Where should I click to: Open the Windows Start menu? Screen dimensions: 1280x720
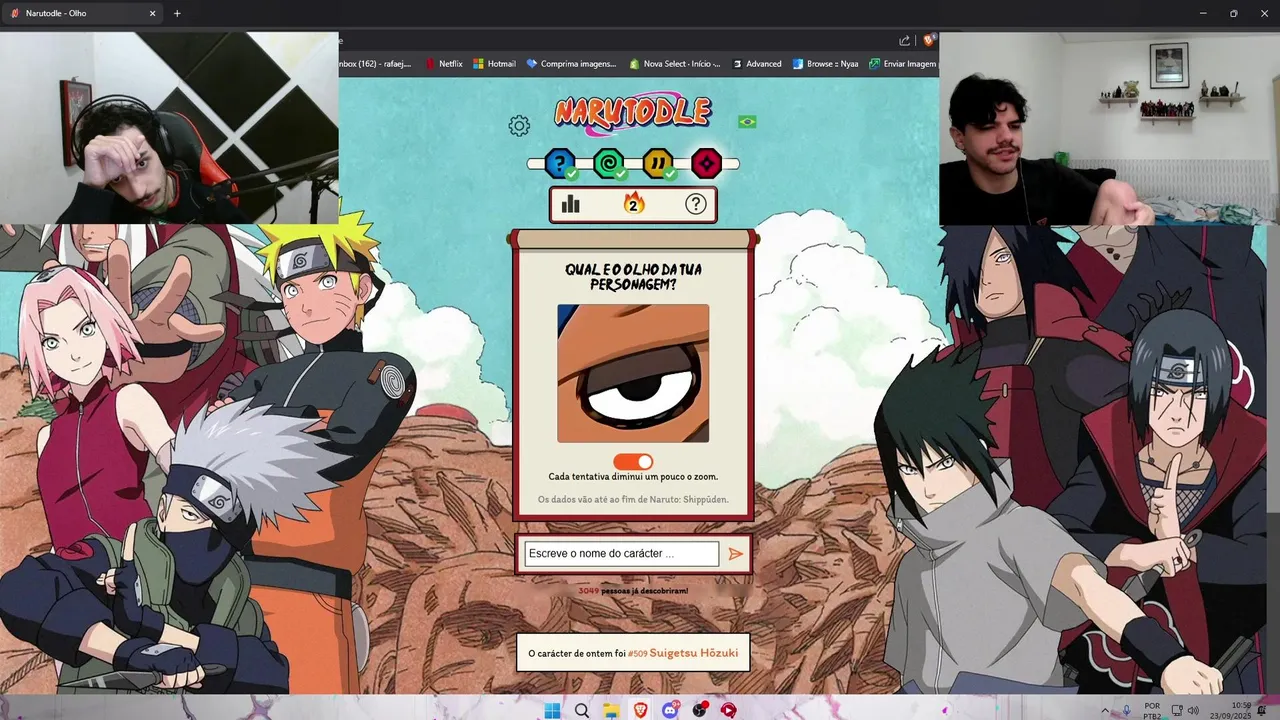click(x=551, y=710)
